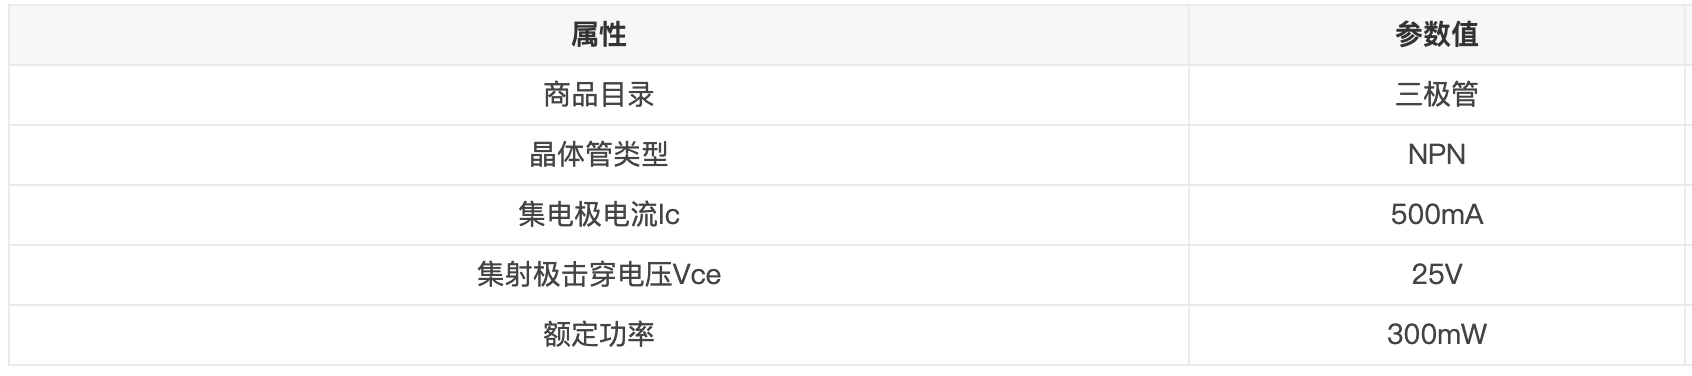The height and width of the screenshot is (376, 1692).
Task: Click the text 参数值 in header
Action: tap(1437, 35)
